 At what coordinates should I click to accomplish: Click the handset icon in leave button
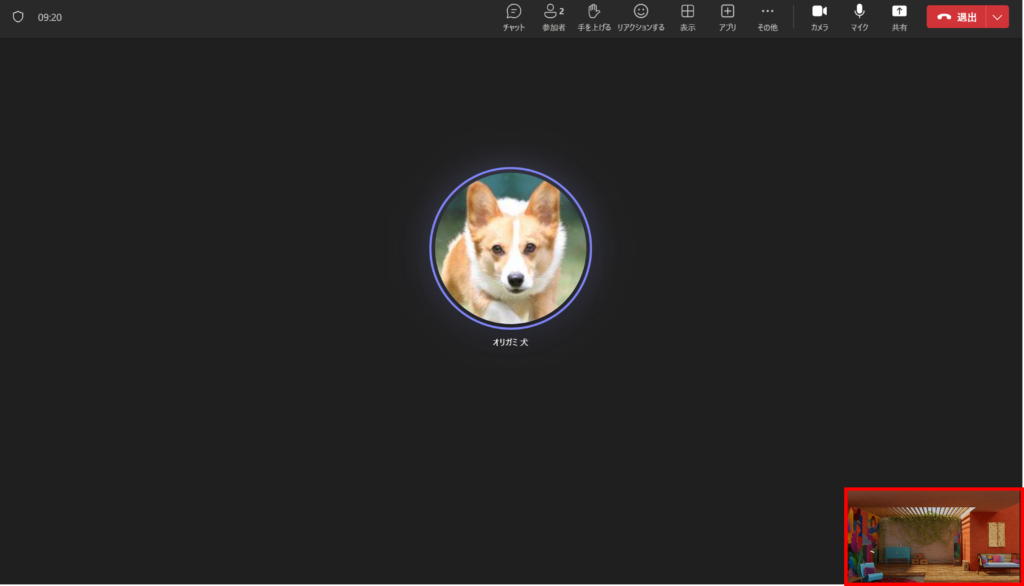[944, 17]
